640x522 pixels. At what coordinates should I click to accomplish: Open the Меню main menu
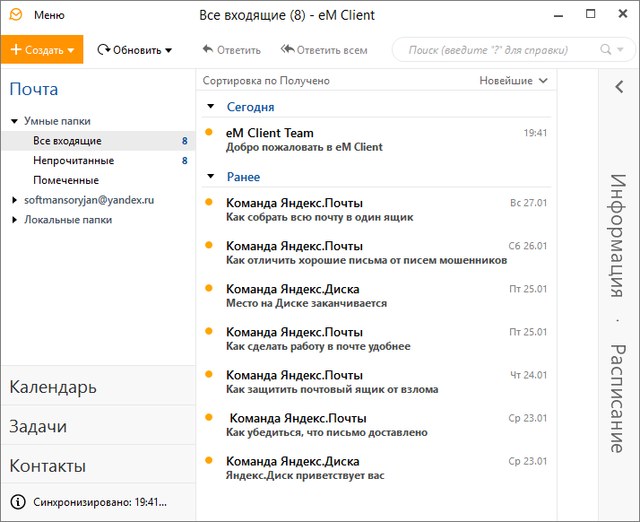pyautogui.click(x=48, y=15)
